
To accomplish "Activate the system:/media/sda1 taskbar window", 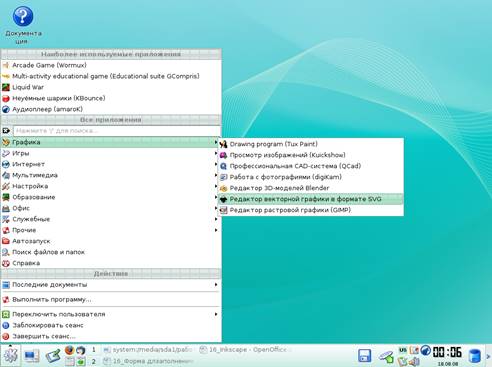I will click(x=148, y=350).
